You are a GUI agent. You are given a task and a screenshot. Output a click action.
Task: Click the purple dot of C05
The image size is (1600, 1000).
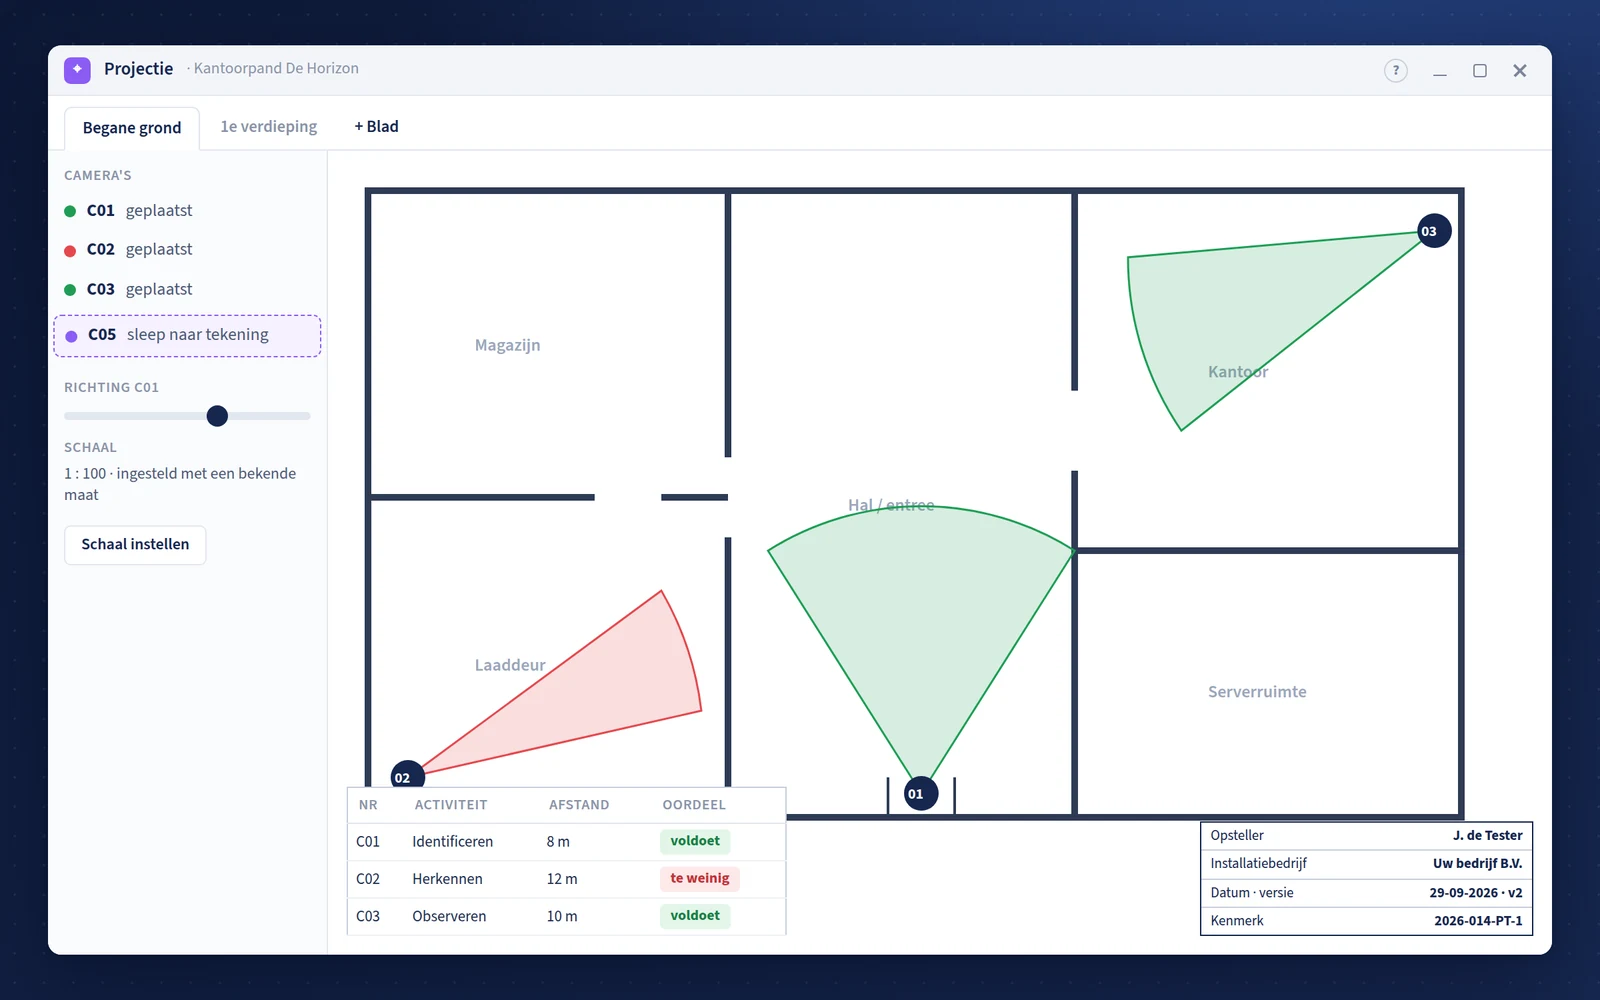[x=71, y=336]
